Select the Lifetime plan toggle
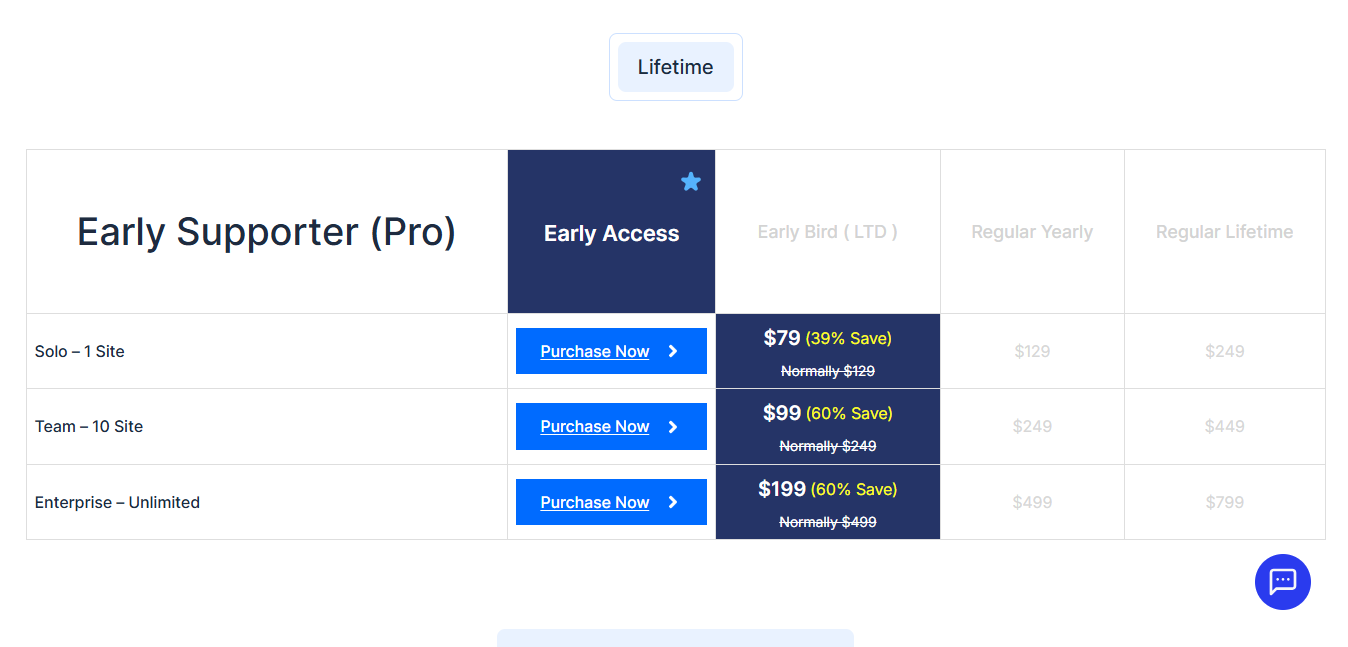This screenshot has height=647, width=1348. (x=675, y=66)
